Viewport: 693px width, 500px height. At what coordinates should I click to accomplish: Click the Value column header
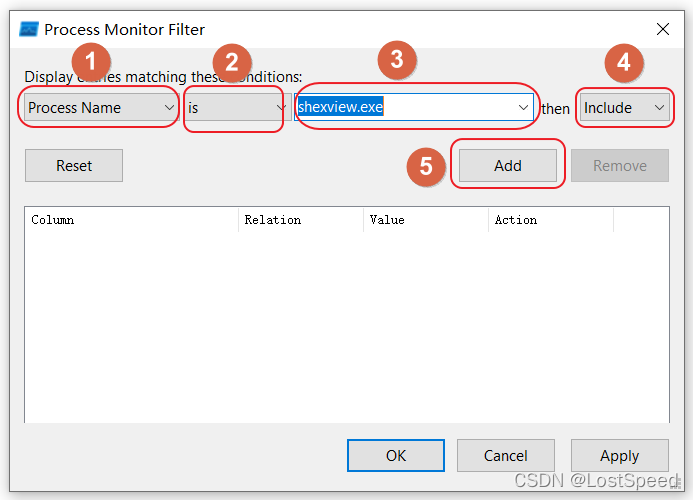coord(426,220)
